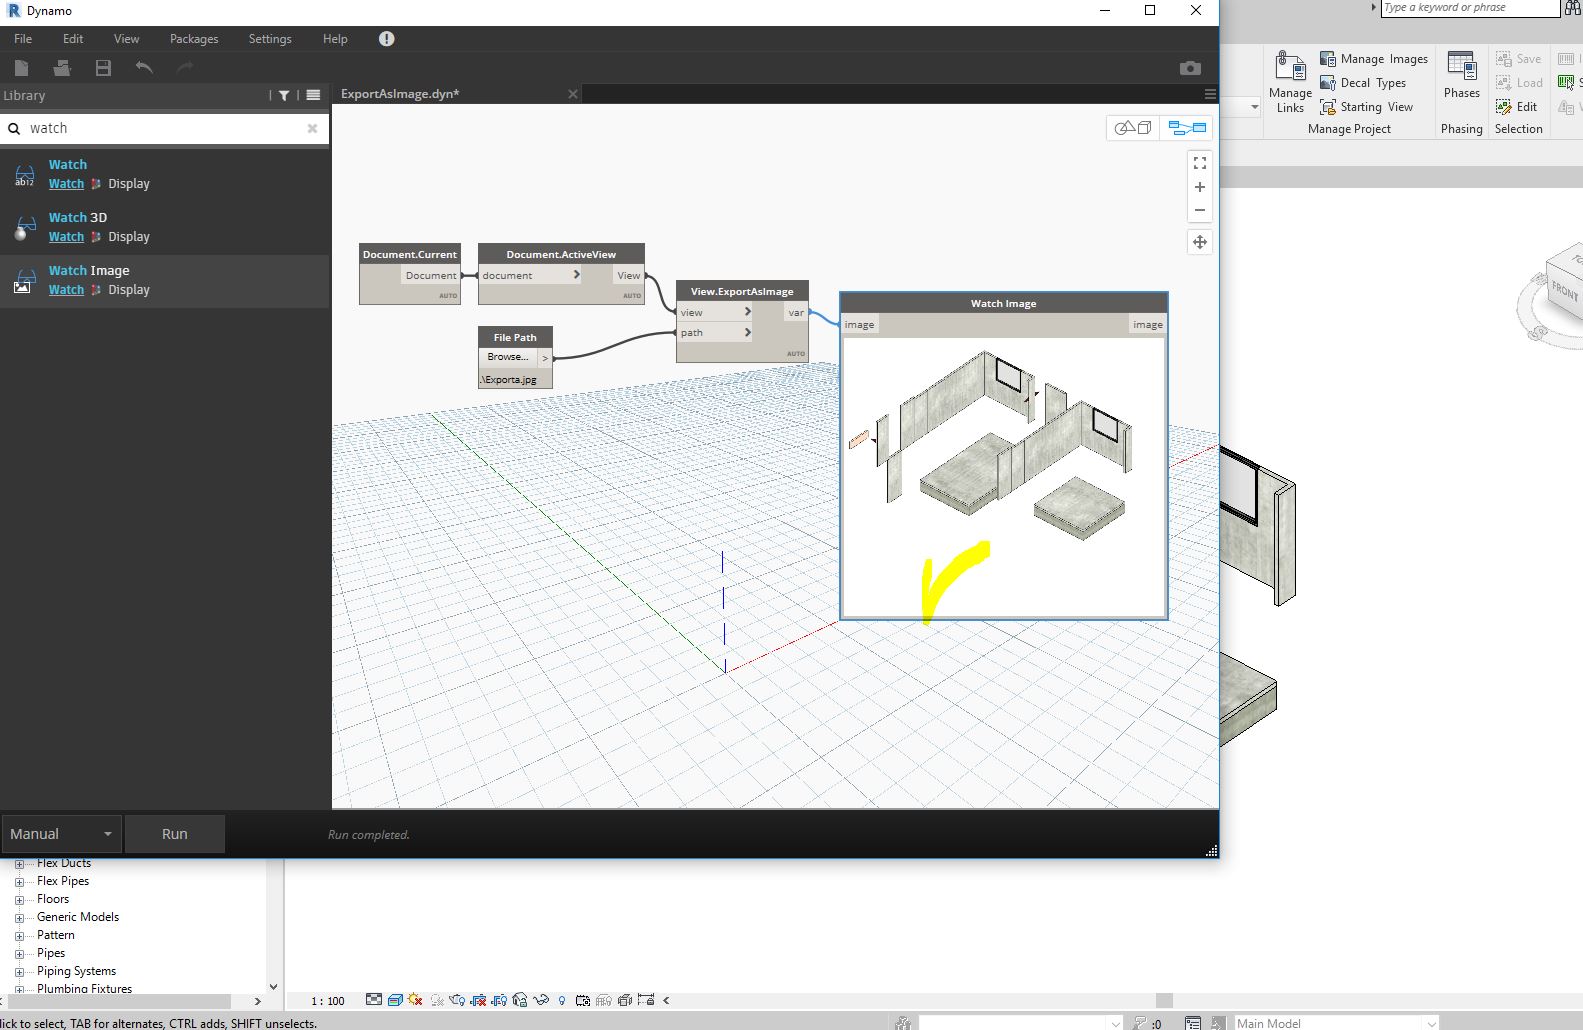Click the exclamation notification icon in menu bar

click(387, 39)
